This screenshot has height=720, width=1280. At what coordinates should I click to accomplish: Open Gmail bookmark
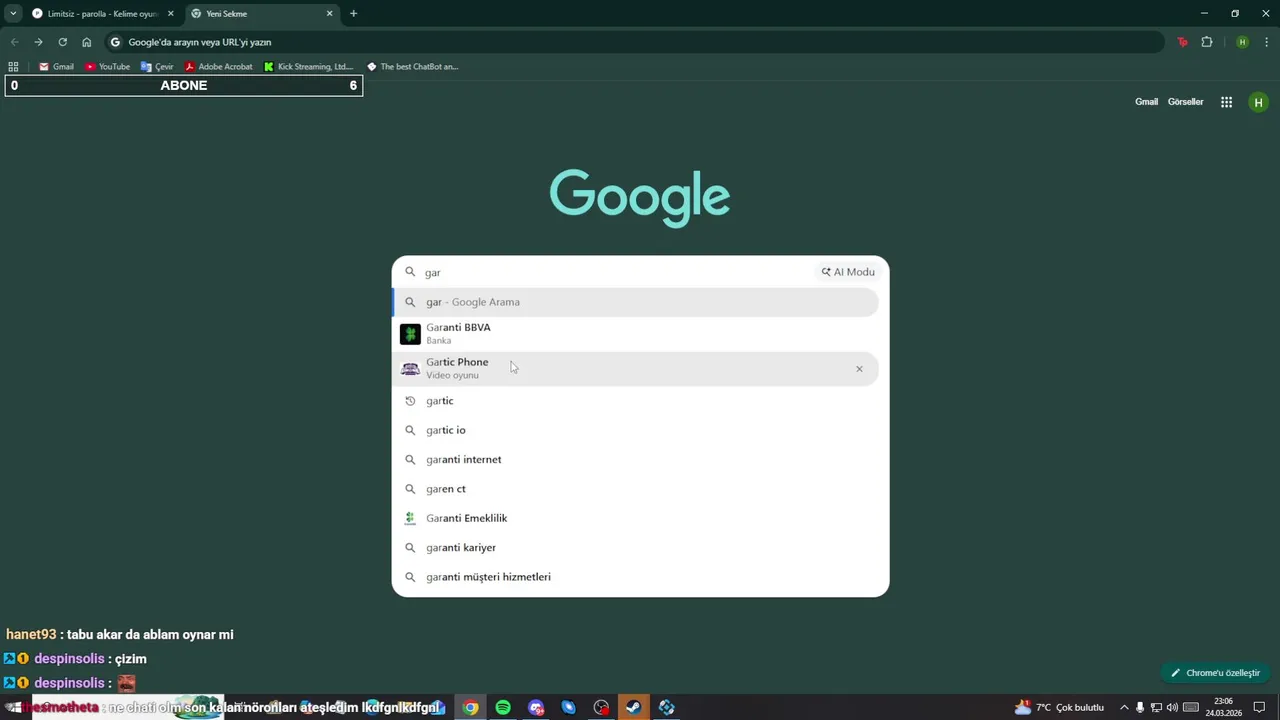56,67
